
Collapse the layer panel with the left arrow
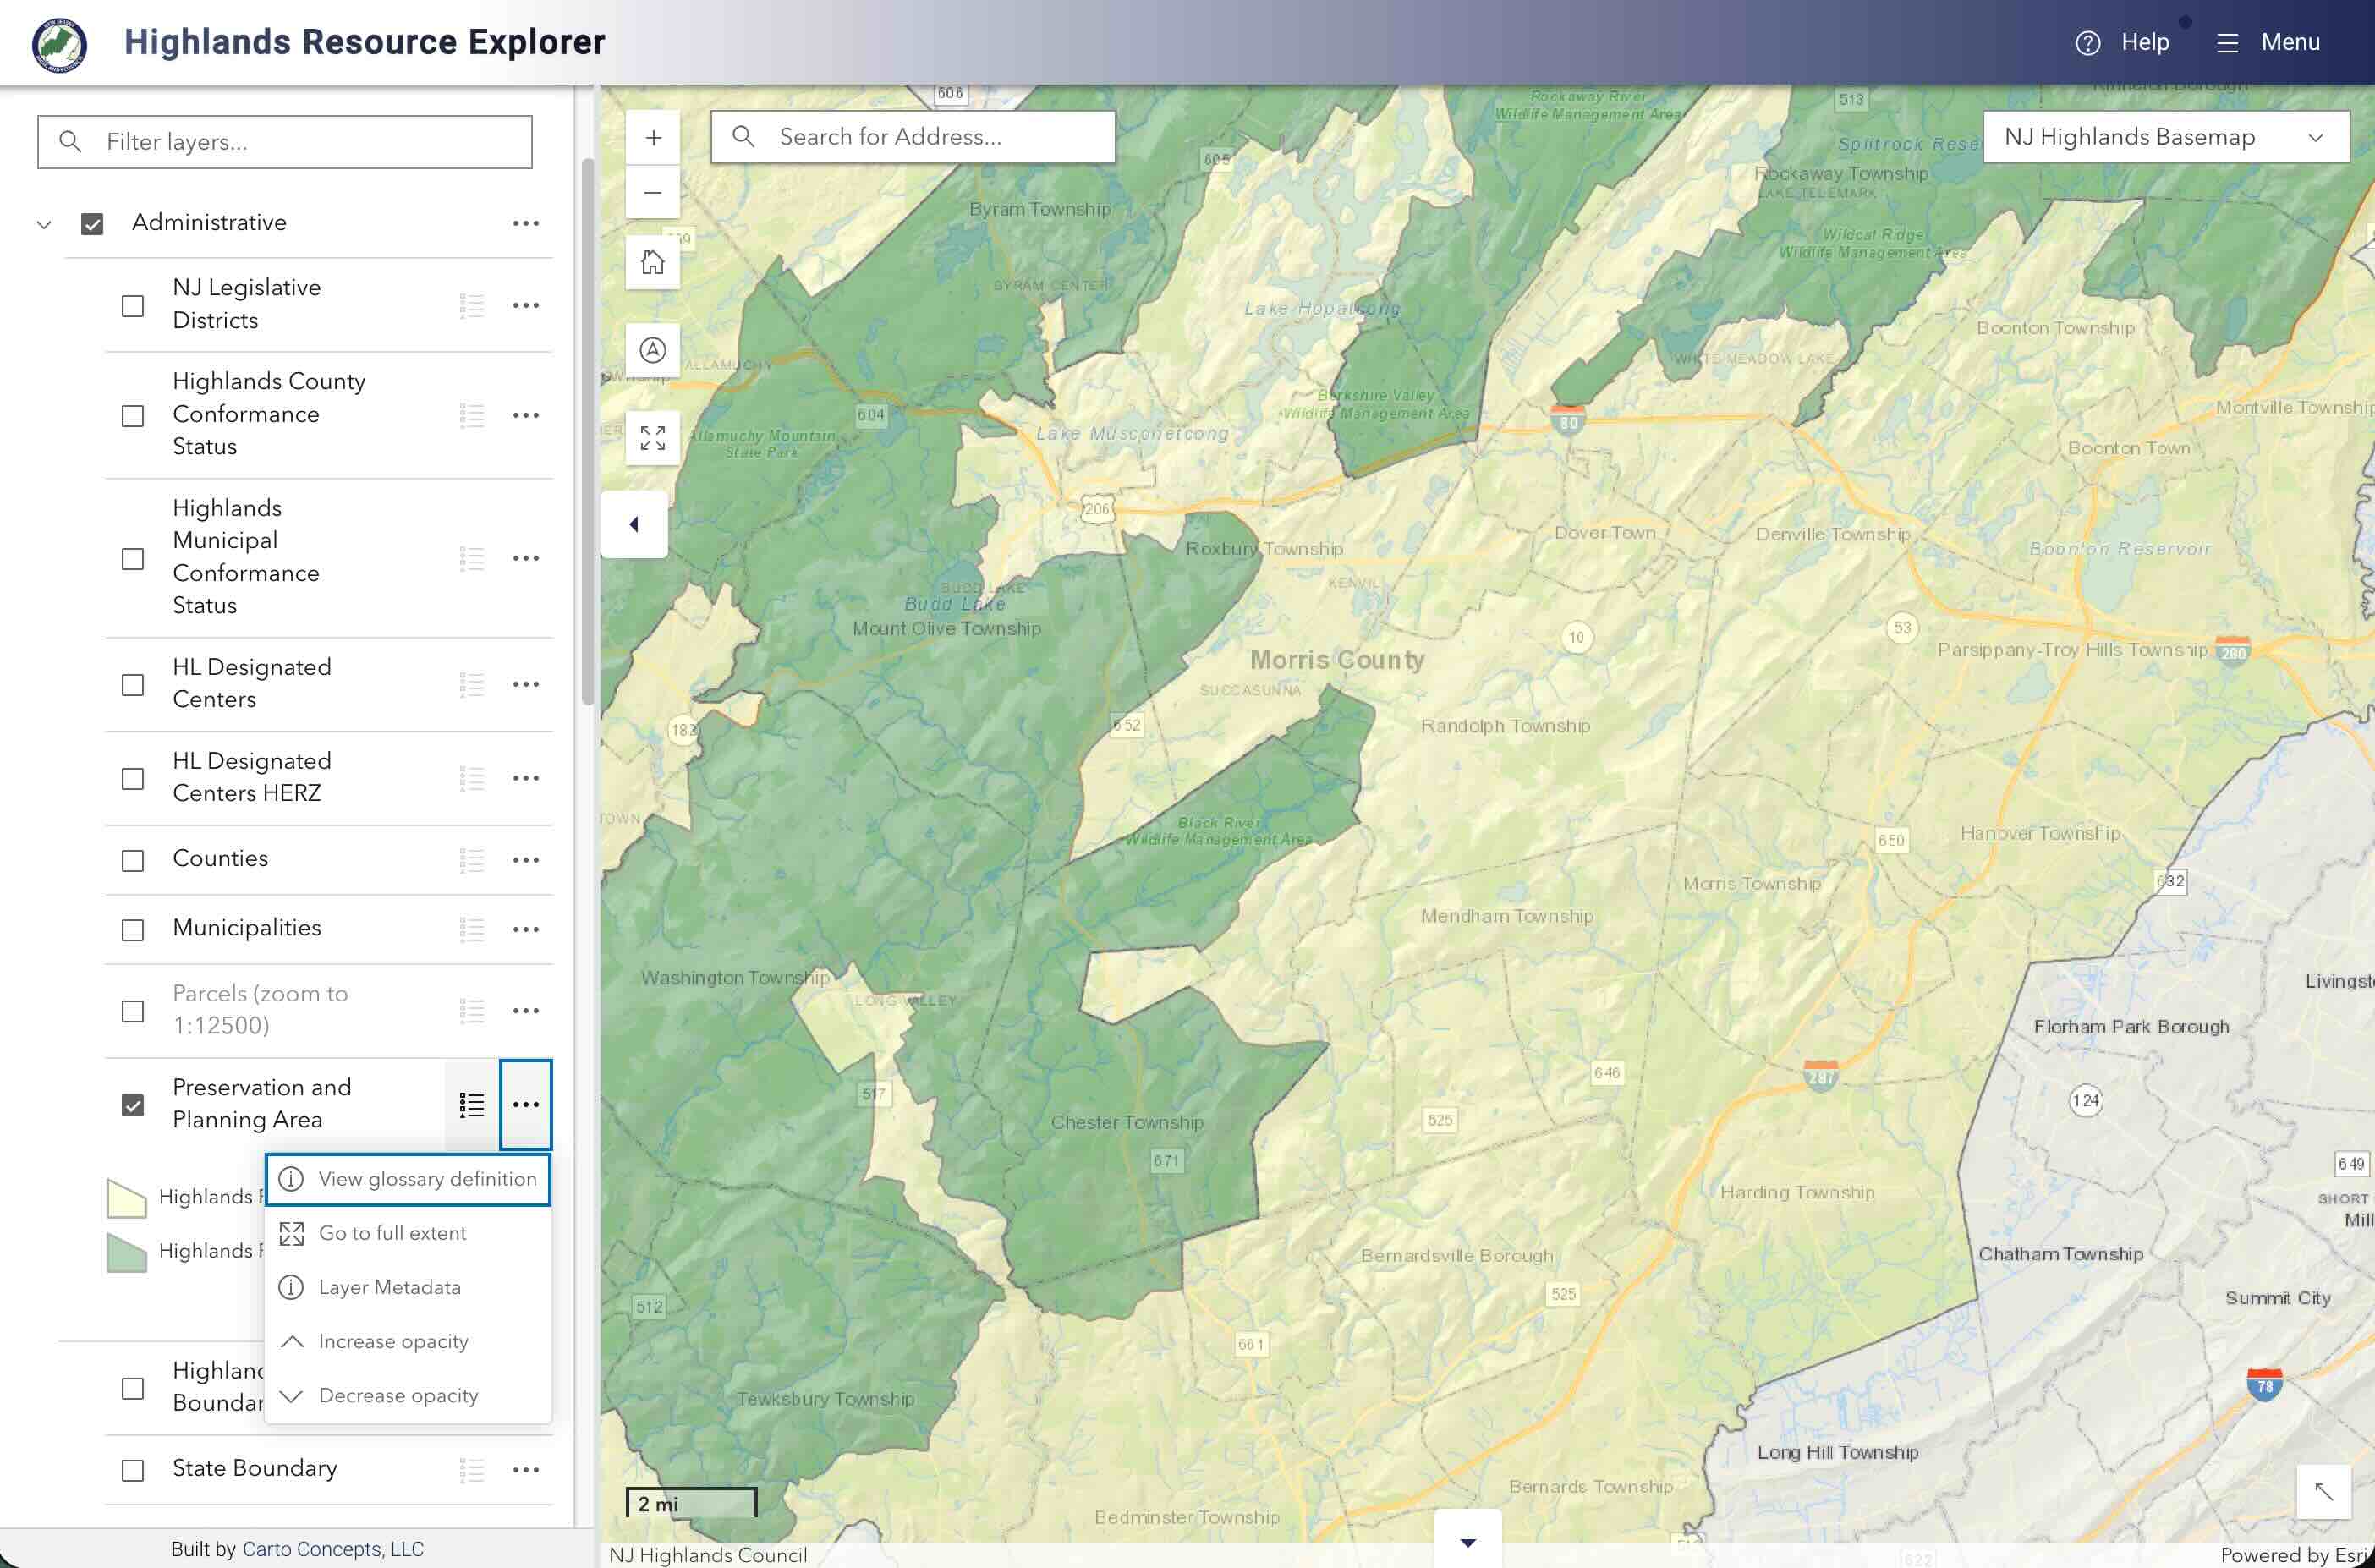(x=634, y=524)
